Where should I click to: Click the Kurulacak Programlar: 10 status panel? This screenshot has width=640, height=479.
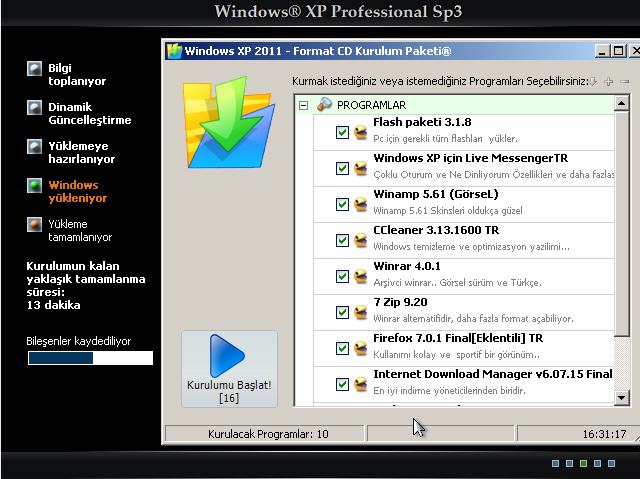(264, 434)
